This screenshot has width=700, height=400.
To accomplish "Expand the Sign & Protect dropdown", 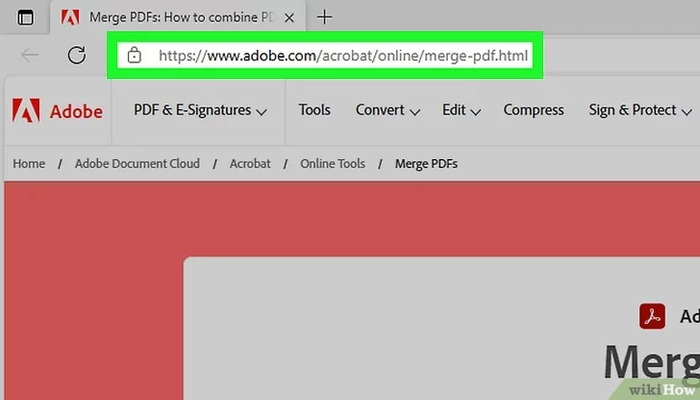I will [x=641, y=110].
